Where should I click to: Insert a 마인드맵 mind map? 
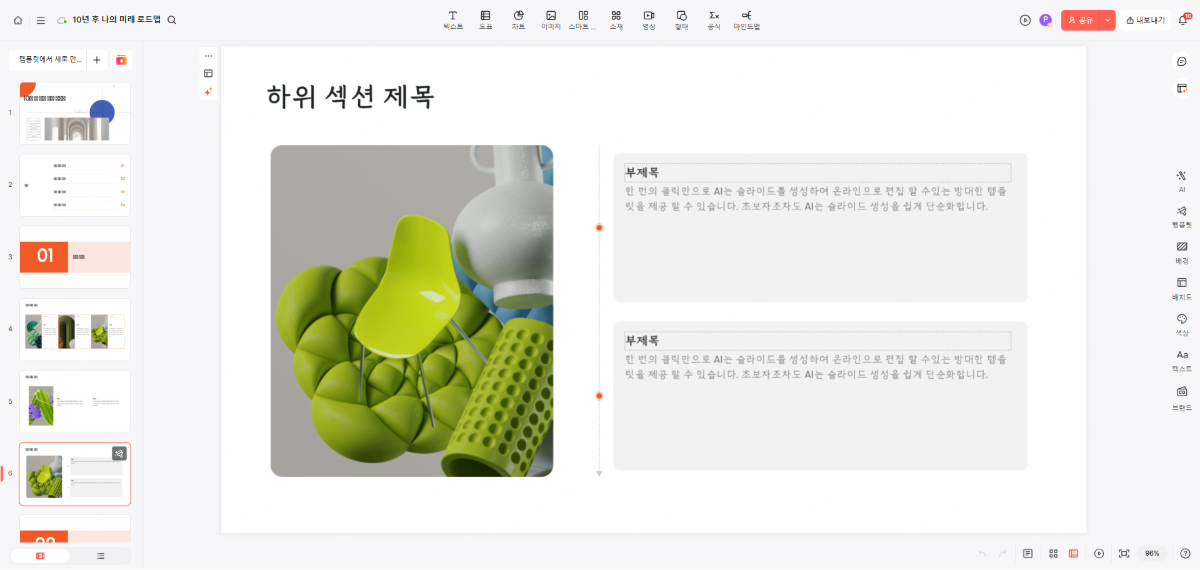747,20
